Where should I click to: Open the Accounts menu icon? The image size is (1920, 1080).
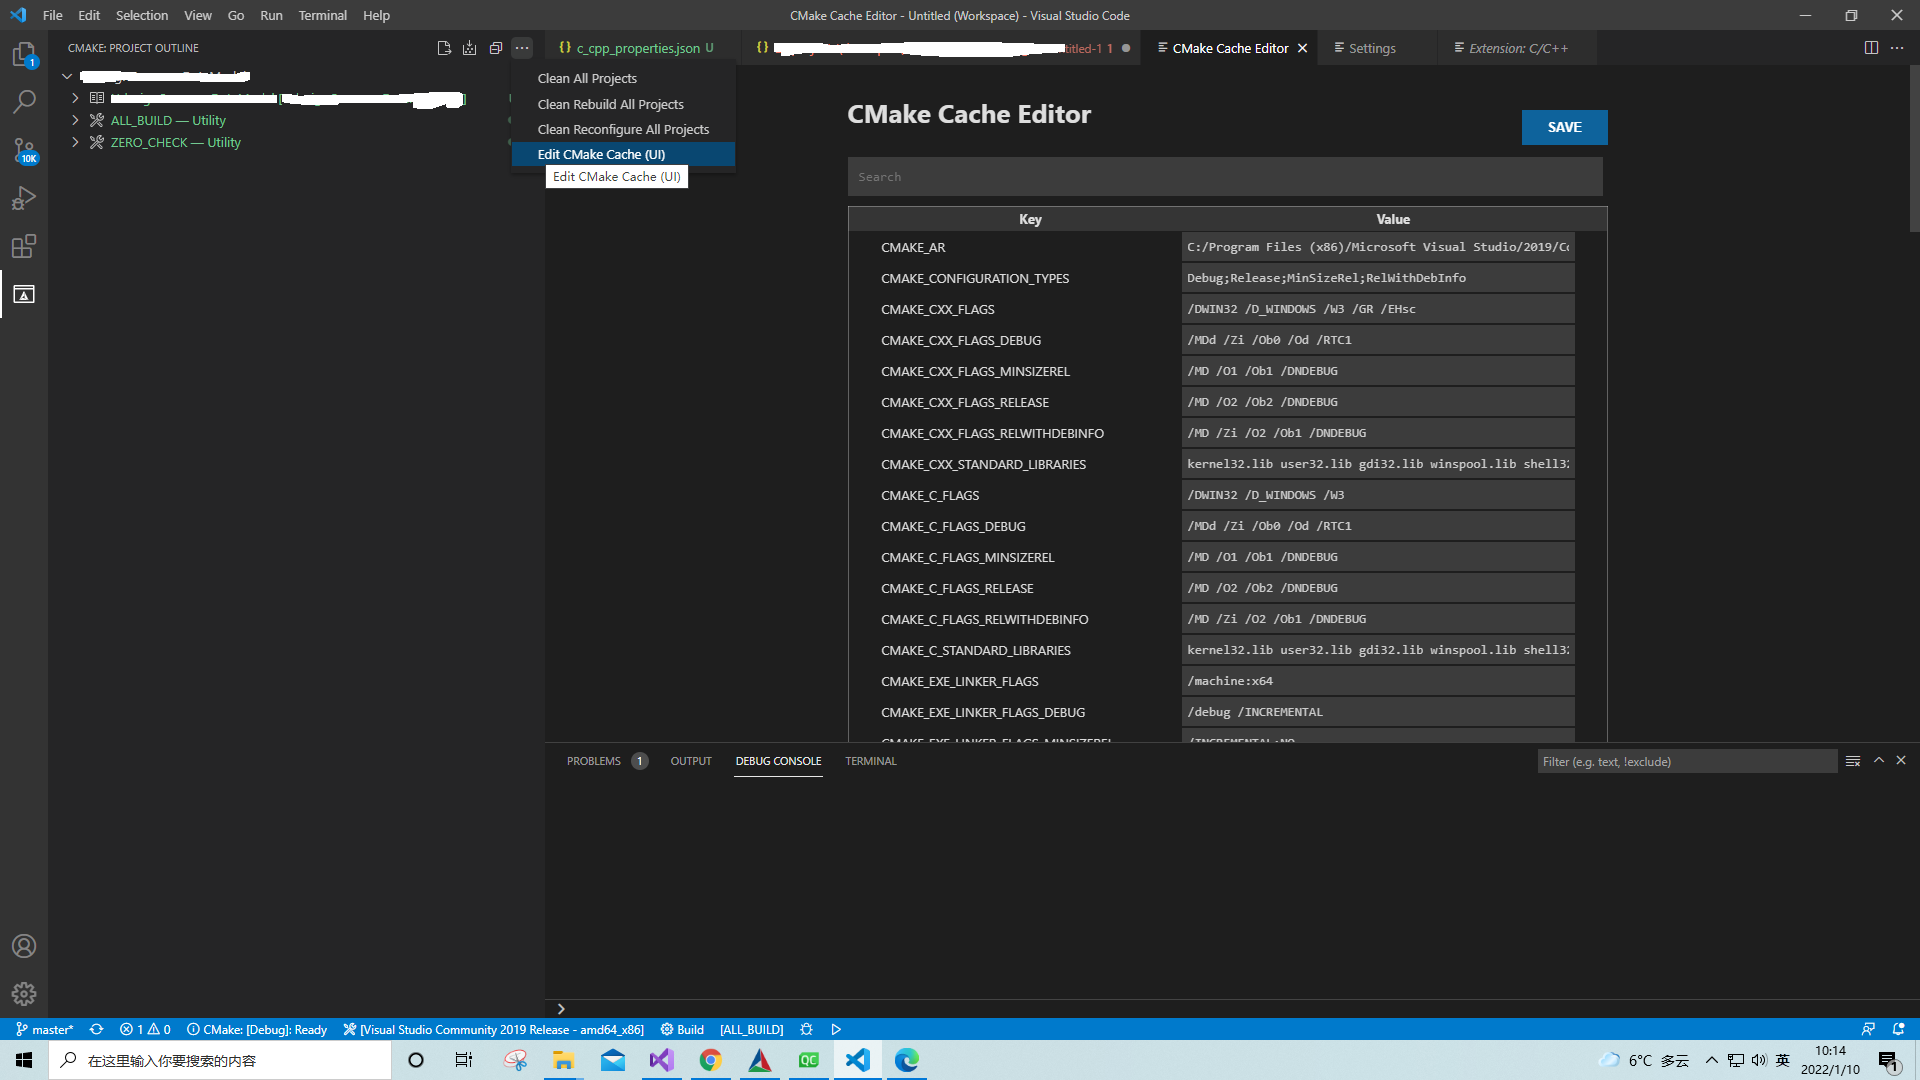(x=24, y=946)
